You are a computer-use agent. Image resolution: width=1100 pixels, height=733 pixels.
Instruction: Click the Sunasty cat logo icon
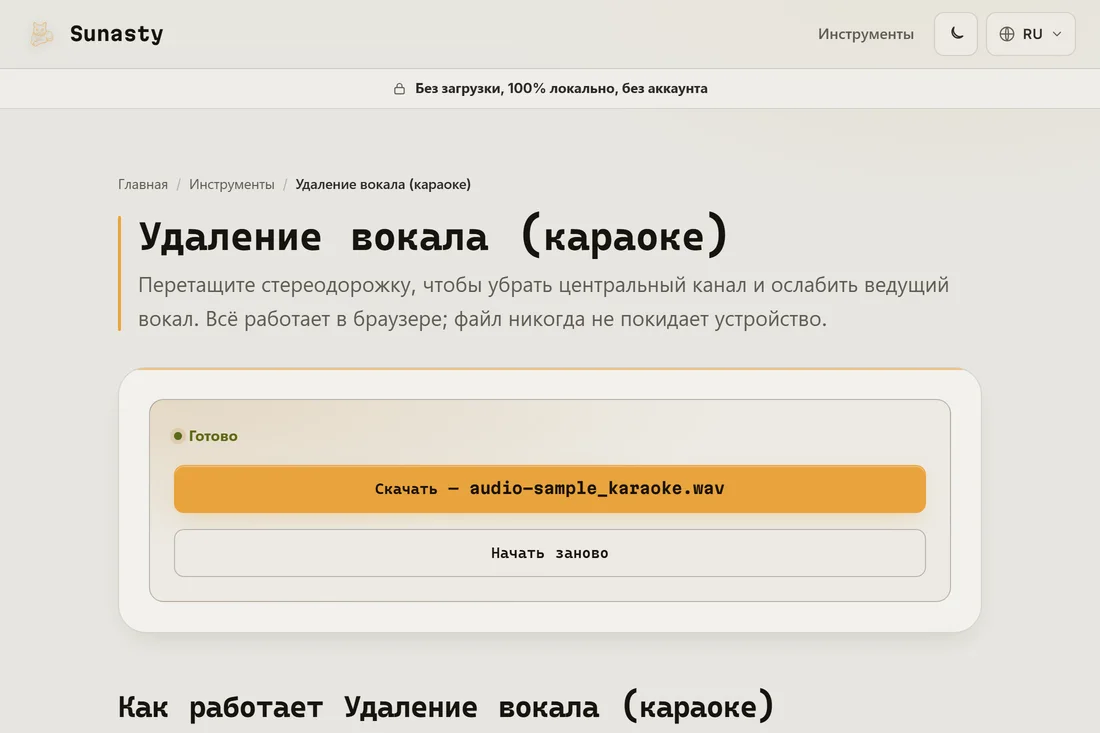(x=41, y=34)
